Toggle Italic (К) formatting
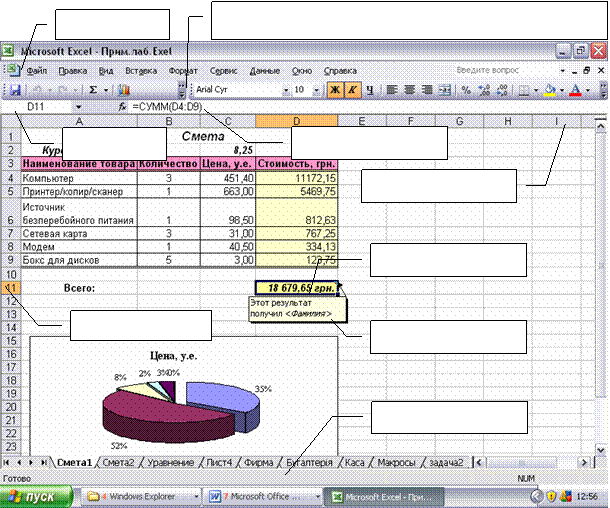The width and height of the screenshot is (610, 508). 352,90
